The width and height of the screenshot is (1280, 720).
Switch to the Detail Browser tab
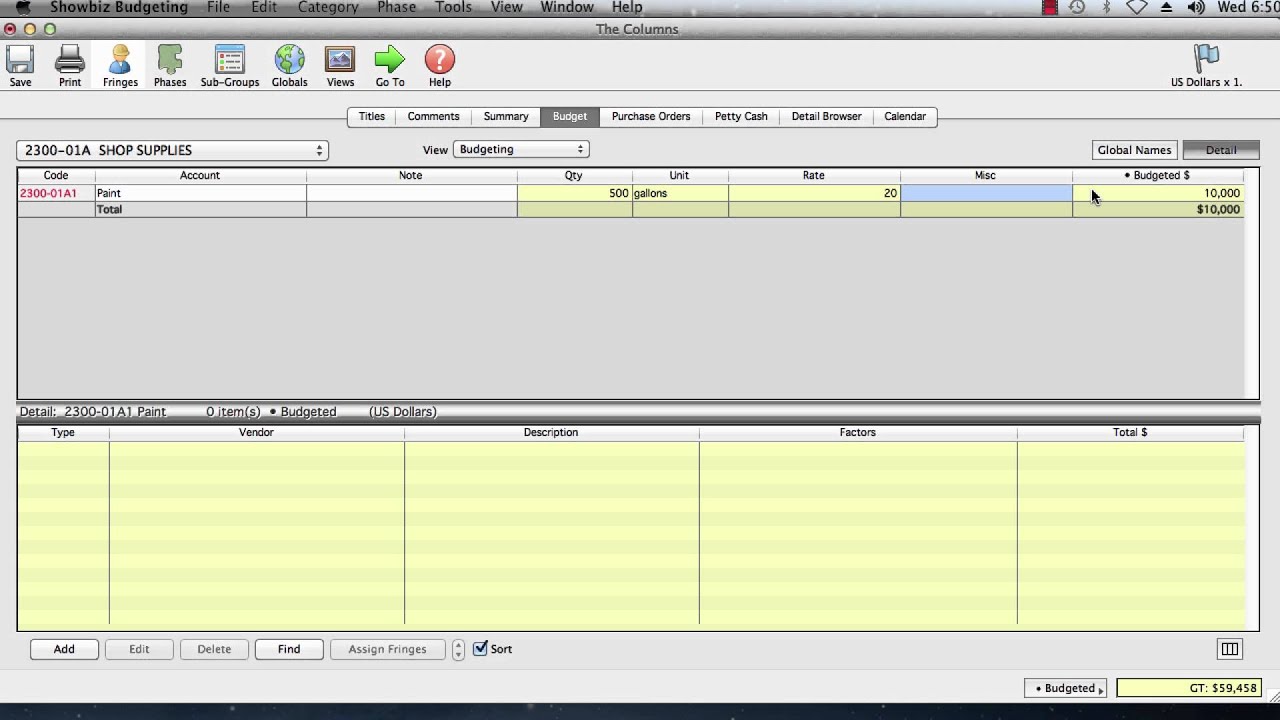tap(826, 116)
